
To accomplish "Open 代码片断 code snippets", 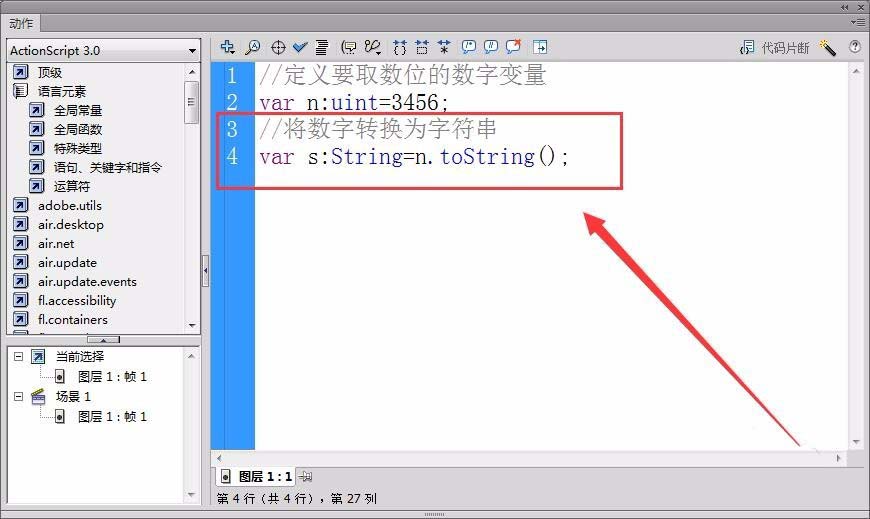I will click(774, 48).
